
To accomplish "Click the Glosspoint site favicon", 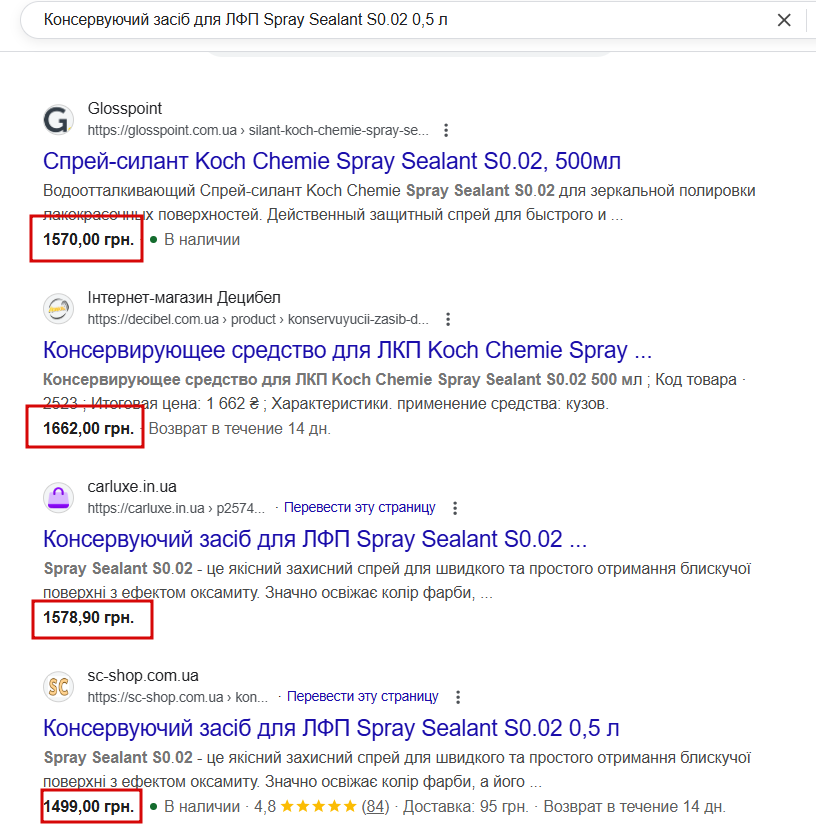I will coord(59,119).
